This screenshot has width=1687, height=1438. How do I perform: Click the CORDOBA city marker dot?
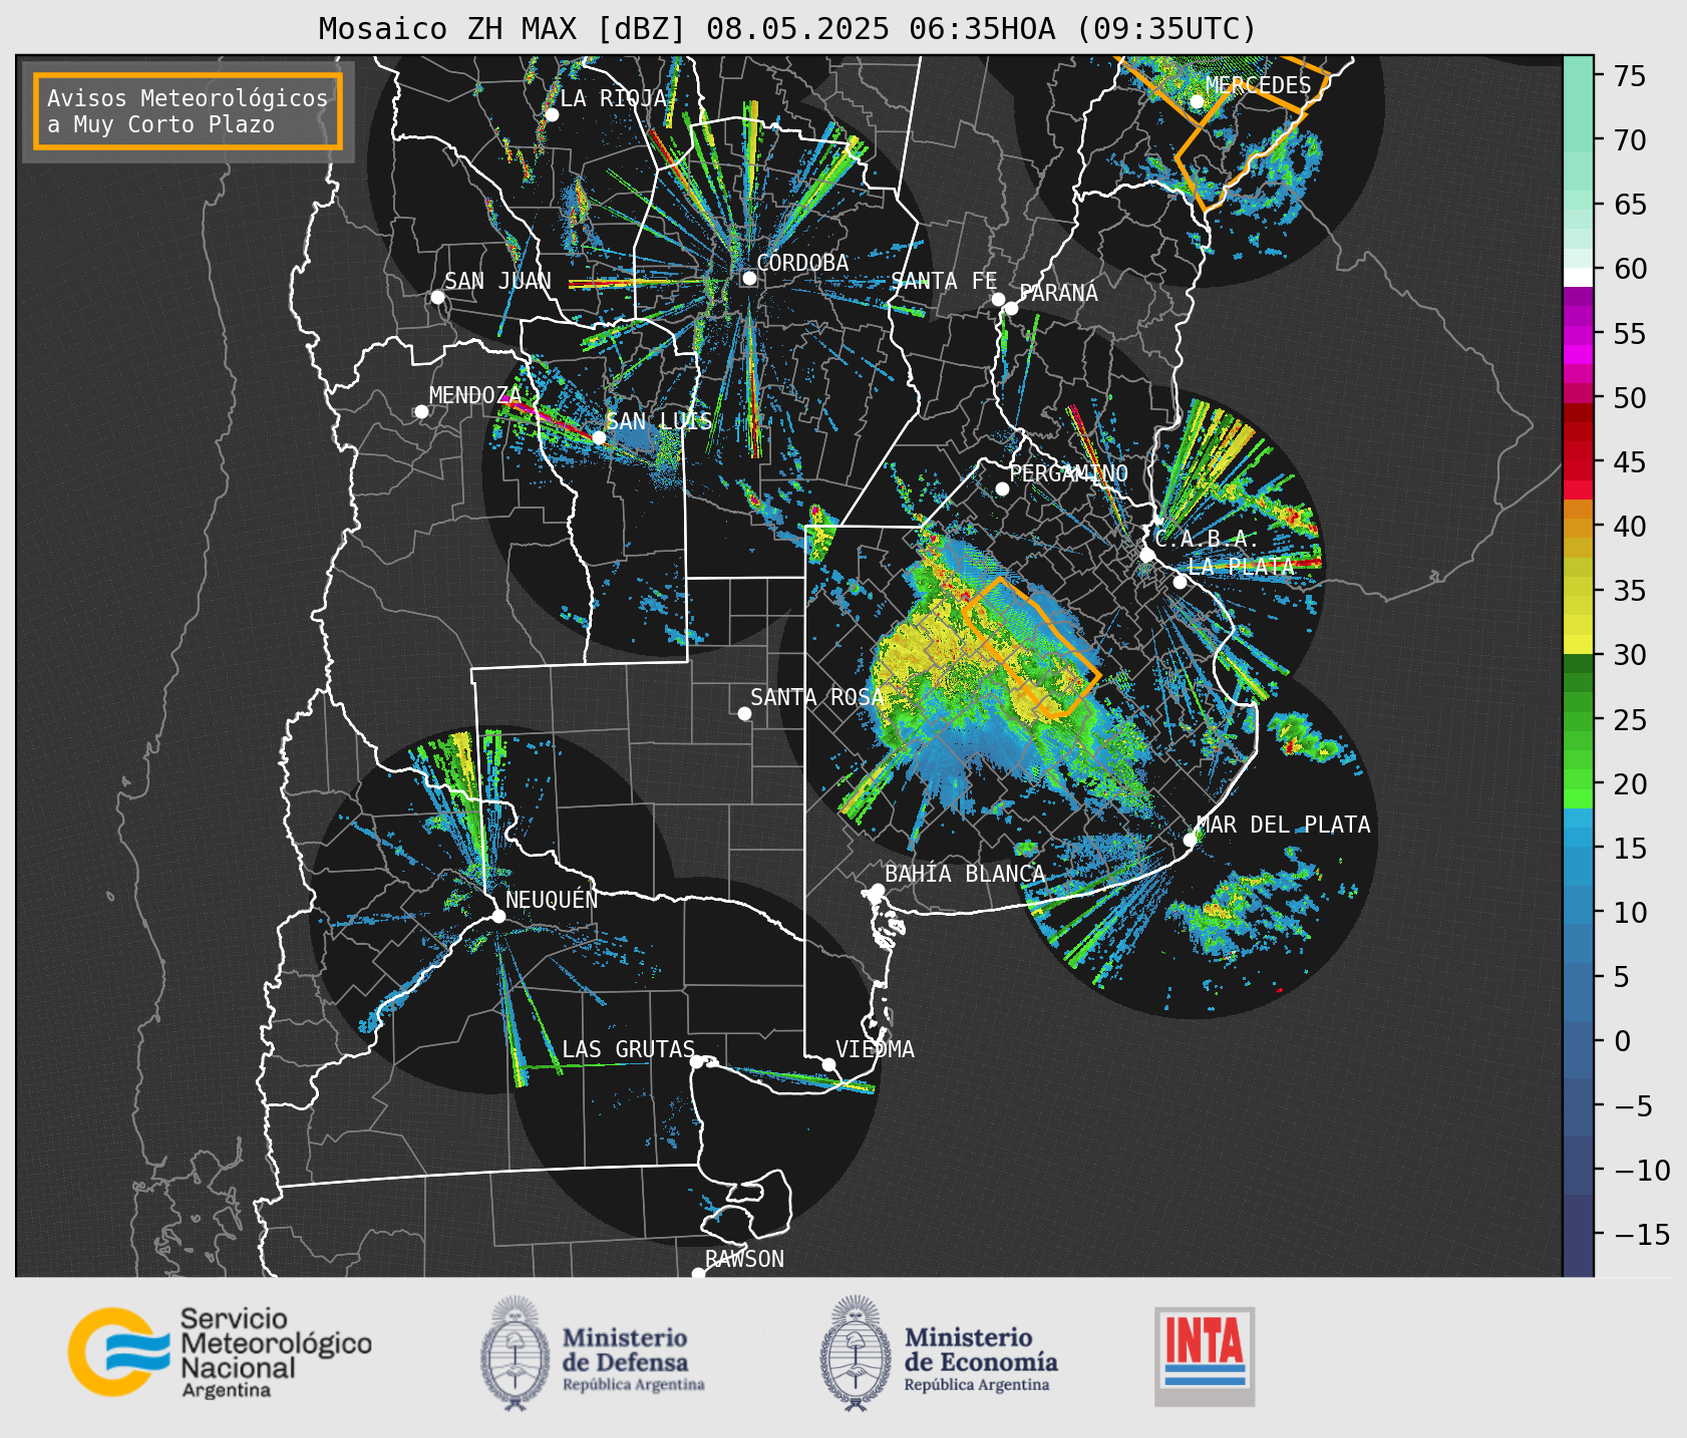749,278
